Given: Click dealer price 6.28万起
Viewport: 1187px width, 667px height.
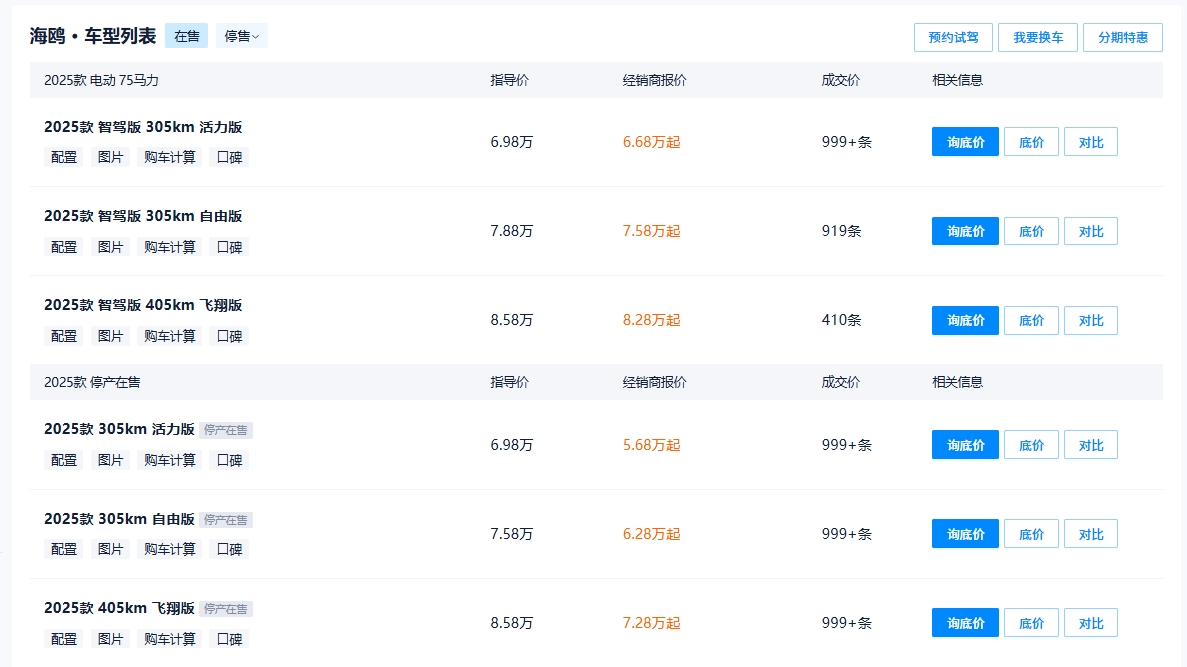Looking at the screenshot, I should click(651, 534).
